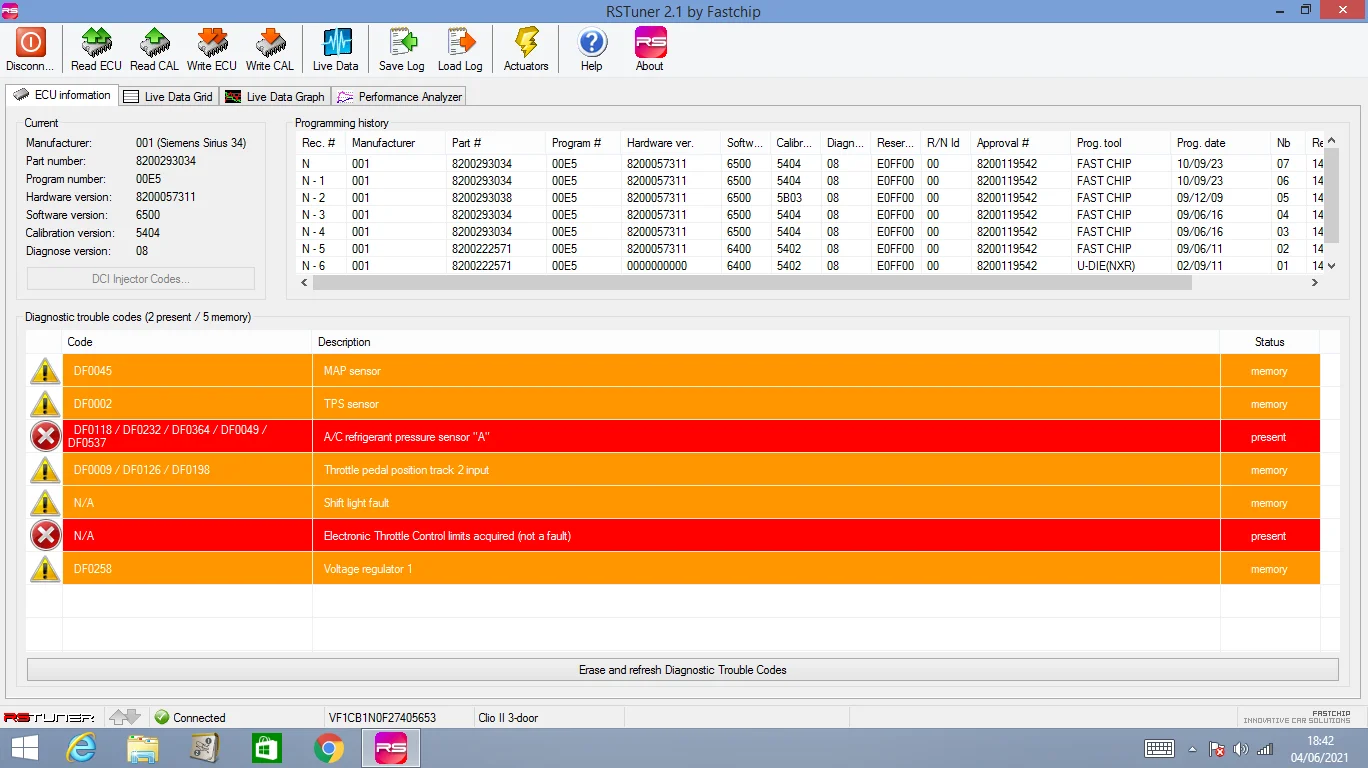Open File Explorer from the taskbar
Image resolution: width=1368 pixels, height=768 pixels.
click(143, 748)
